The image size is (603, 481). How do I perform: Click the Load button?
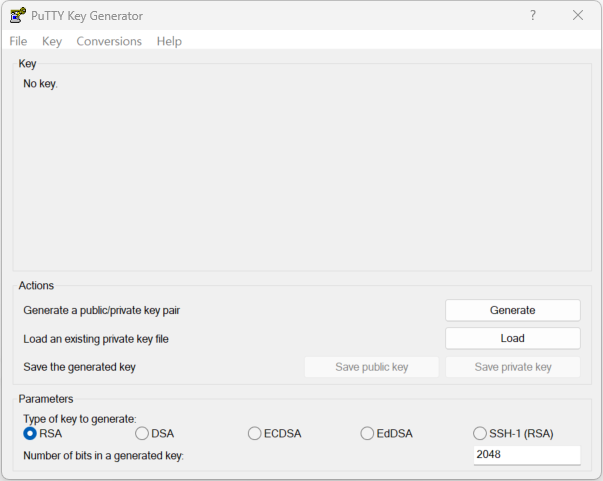pyautogui.click(x=513, y=338)
